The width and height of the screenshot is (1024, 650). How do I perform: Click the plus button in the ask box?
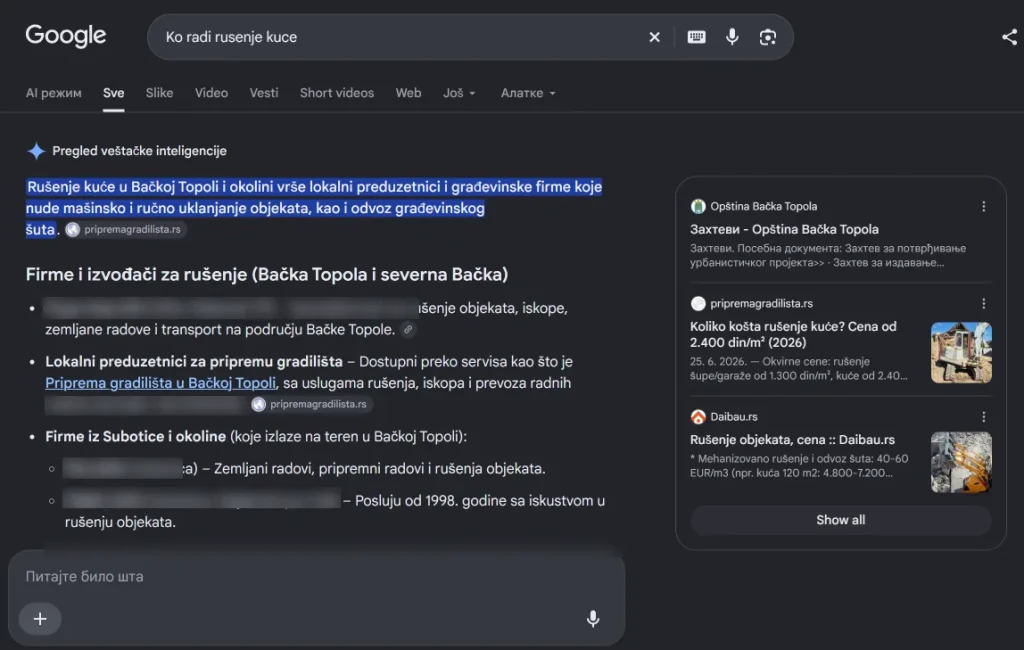click(x=40, y=619)
